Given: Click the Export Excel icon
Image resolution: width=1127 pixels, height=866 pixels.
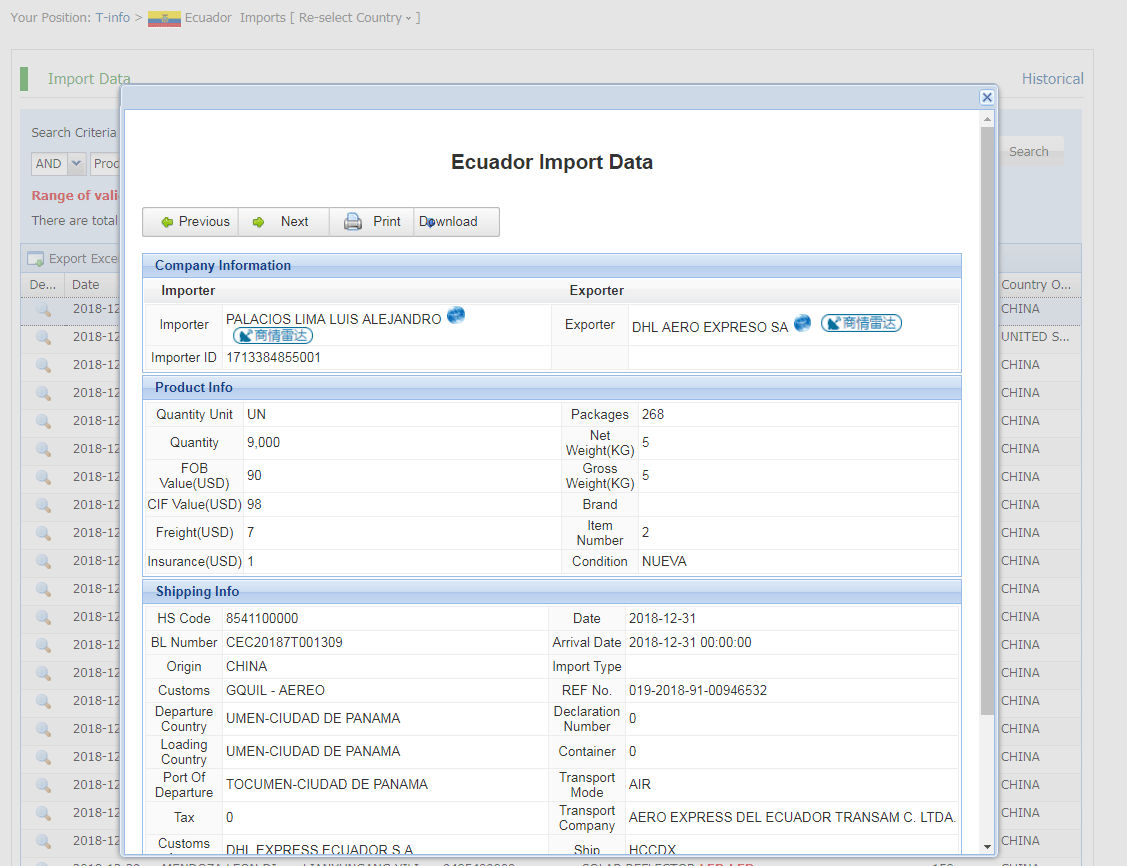Looking at the screenshot, I should click(x=35, y=259).
